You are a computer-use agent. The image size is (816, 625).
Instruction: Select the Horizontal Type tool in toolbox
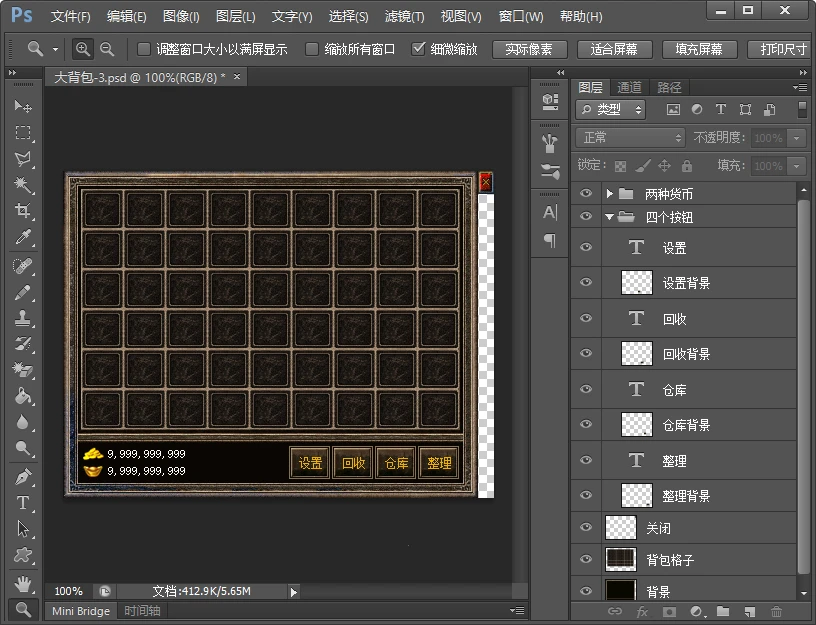(x=23, y=503)
